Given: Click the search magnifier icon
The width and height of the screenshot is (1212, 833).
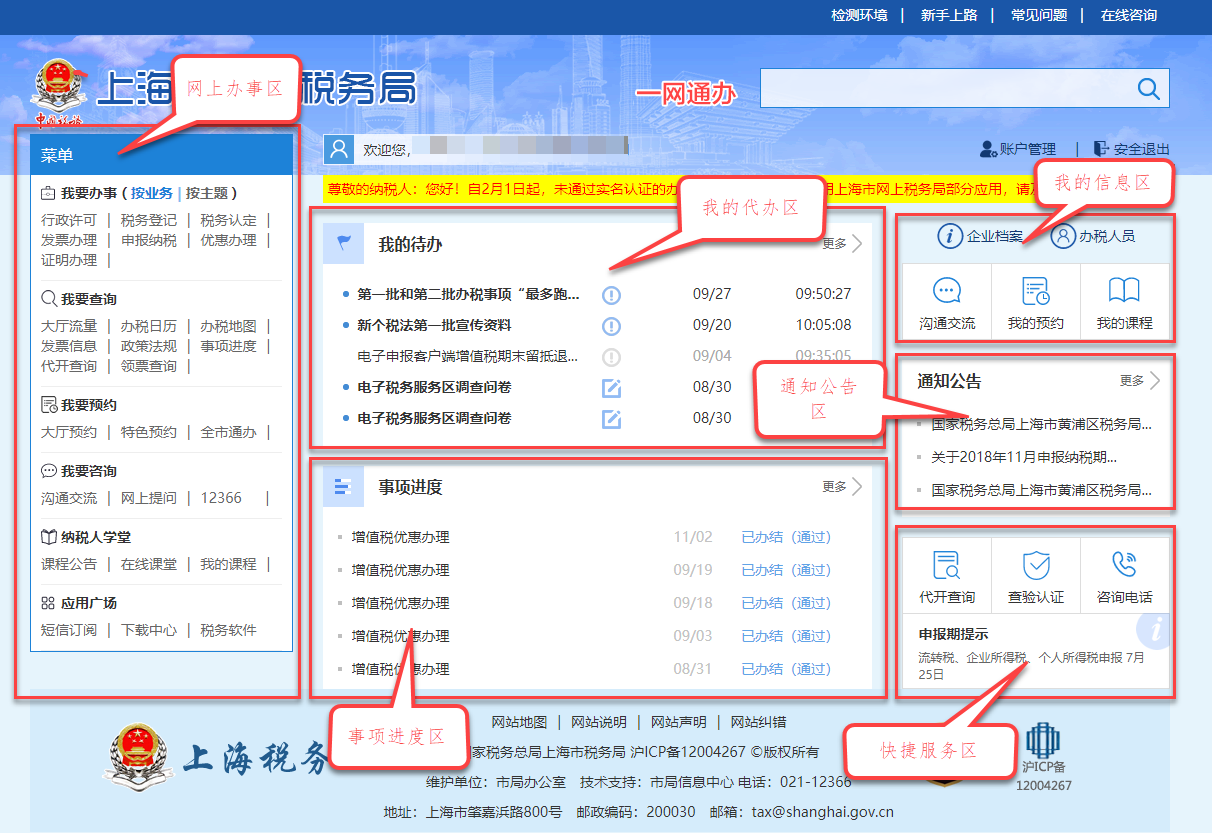Looking at the screenshot, I should [x=1148, y=89].
